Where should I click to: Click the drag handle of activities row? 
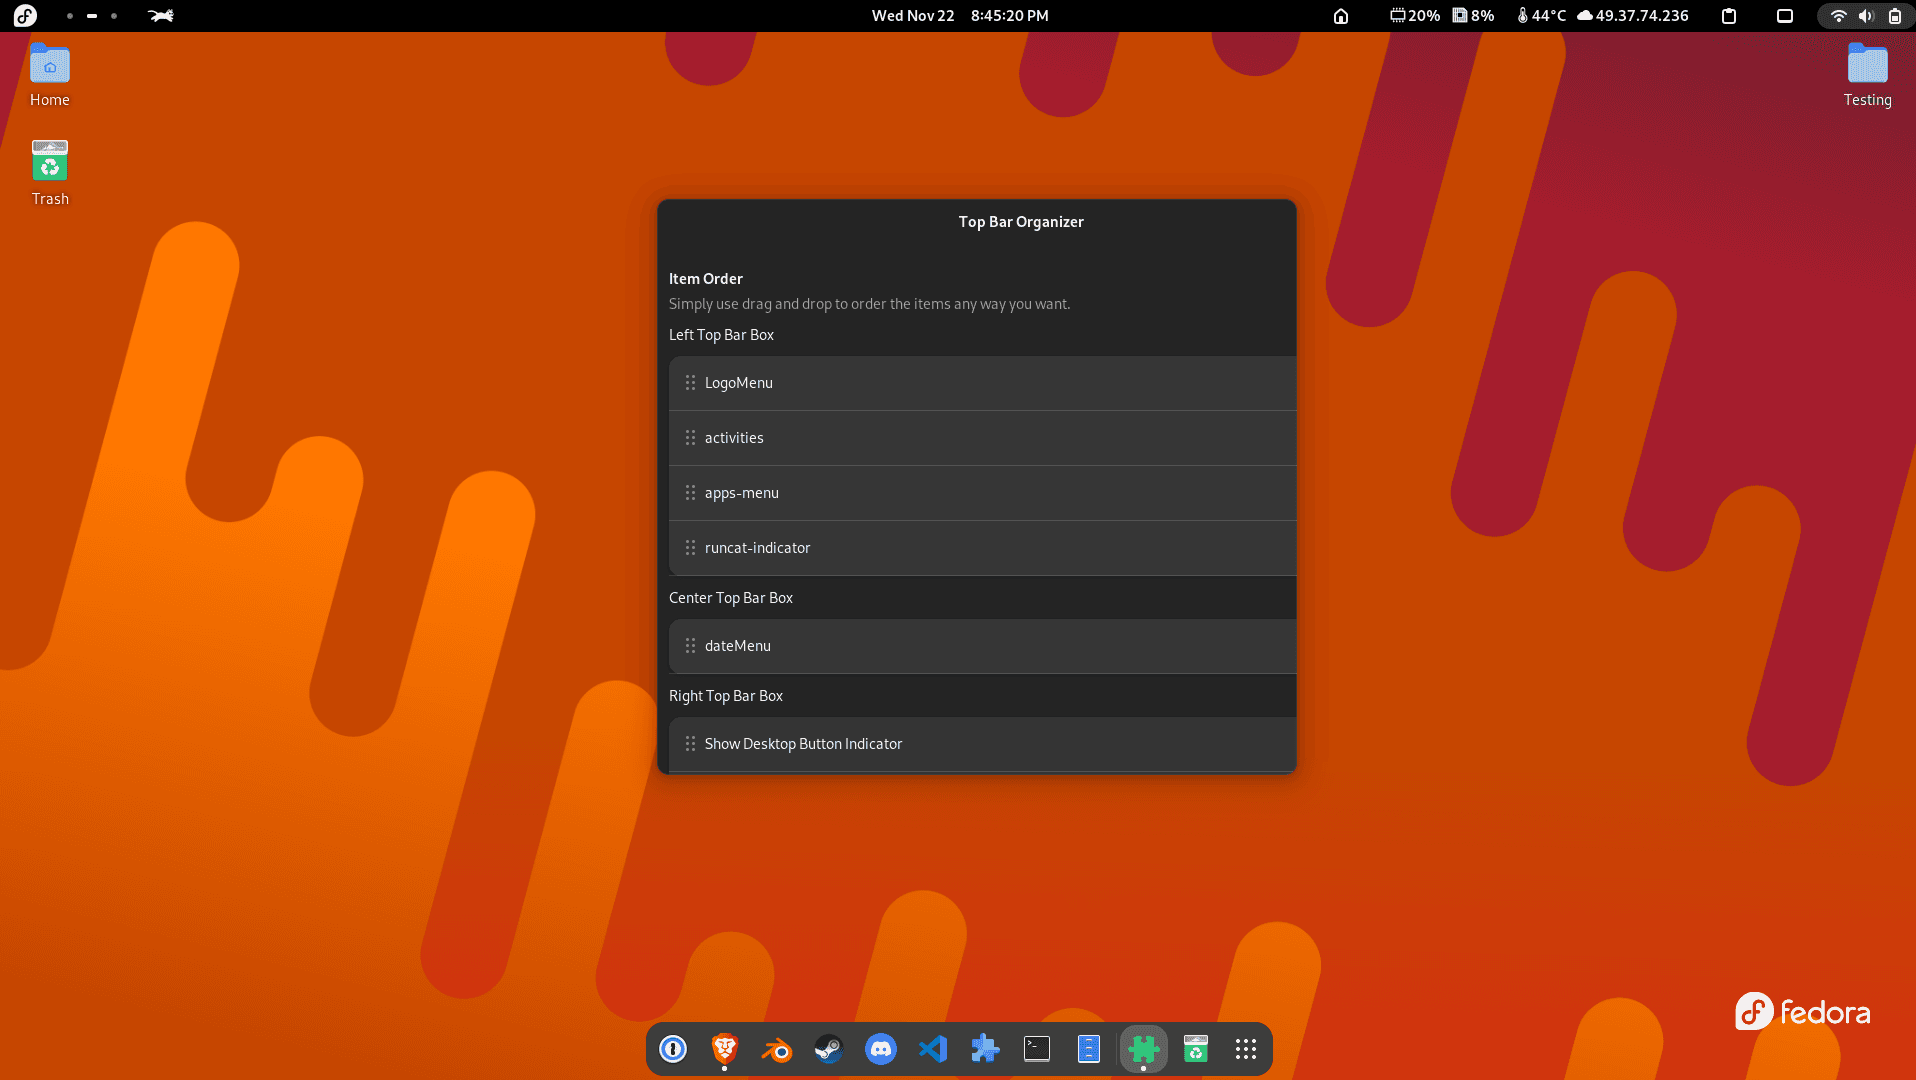pyautogui.click(x=690, y=438)
